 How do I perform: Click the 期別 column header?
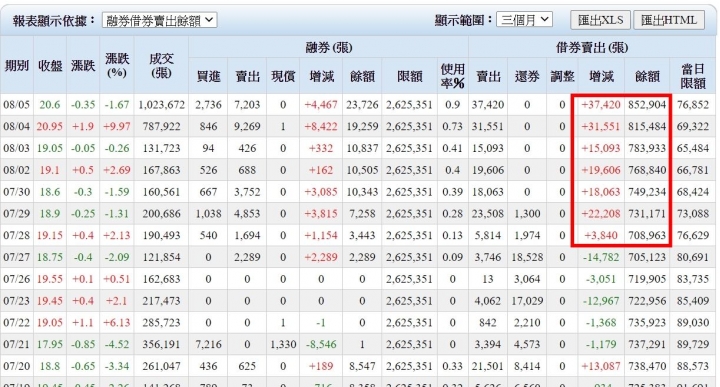(17, 65)
